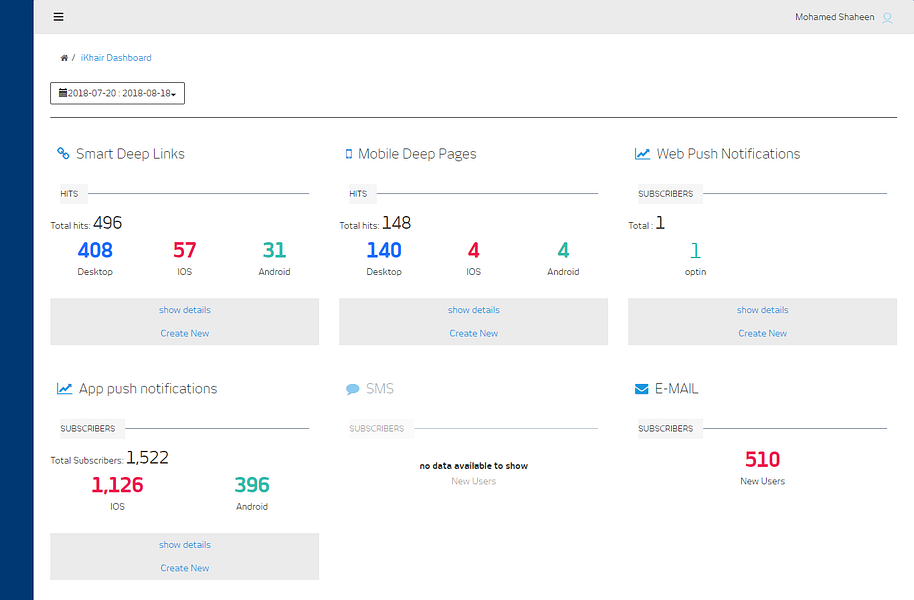914x600 pixels.
Task: Click the Mobile Deep Pages phone icon
Action: coord(349,154)
